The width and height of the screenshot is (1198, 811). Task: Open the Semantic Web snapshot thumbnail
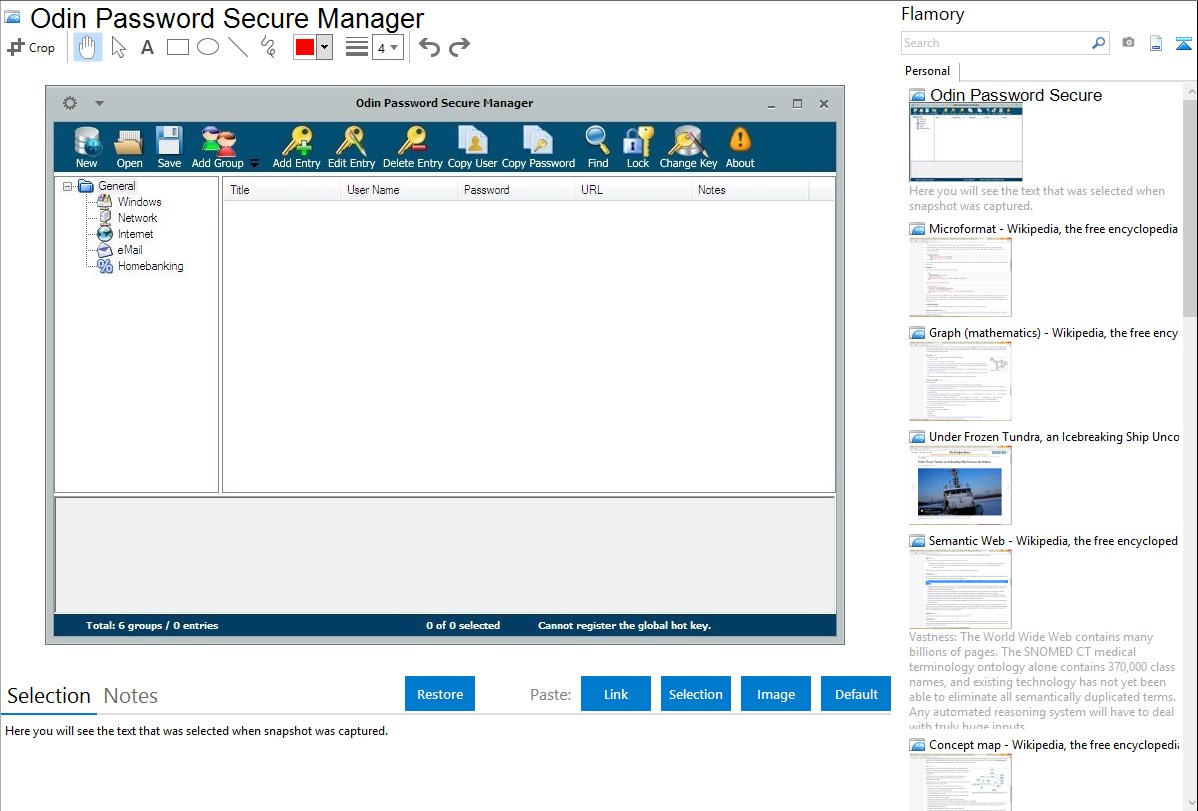point(960,589)
